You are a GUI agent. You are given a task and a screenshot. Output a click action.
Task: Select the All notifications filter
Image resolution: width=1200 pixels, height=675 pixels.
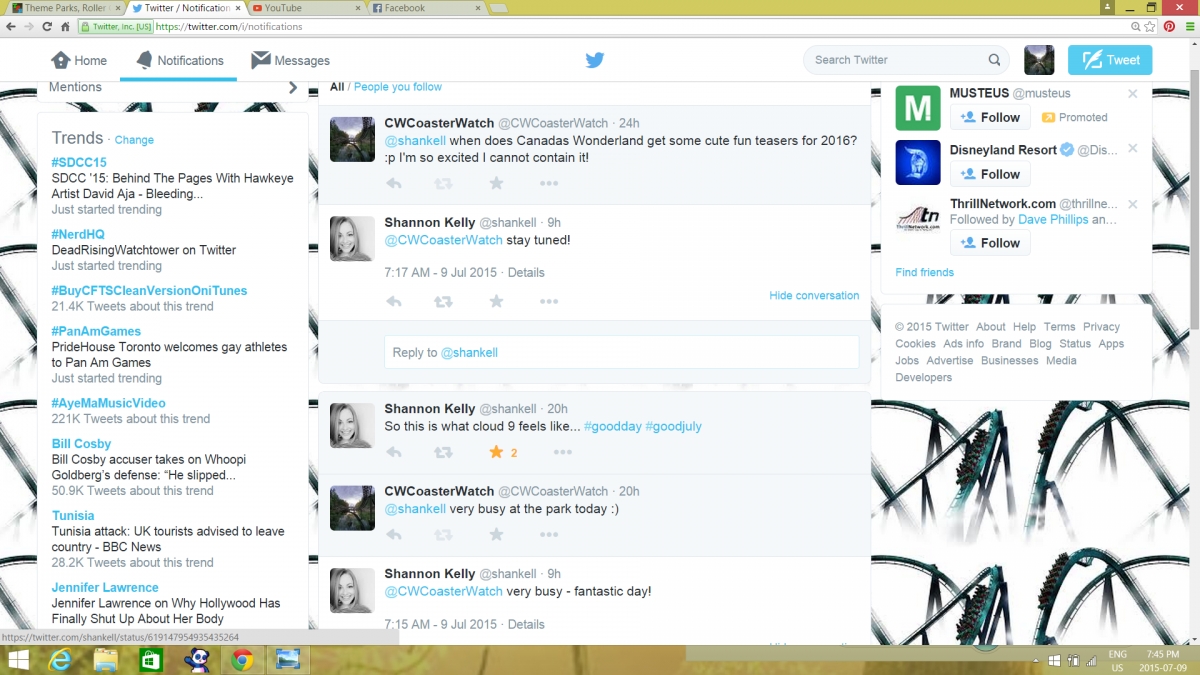(x=337, y=87)
